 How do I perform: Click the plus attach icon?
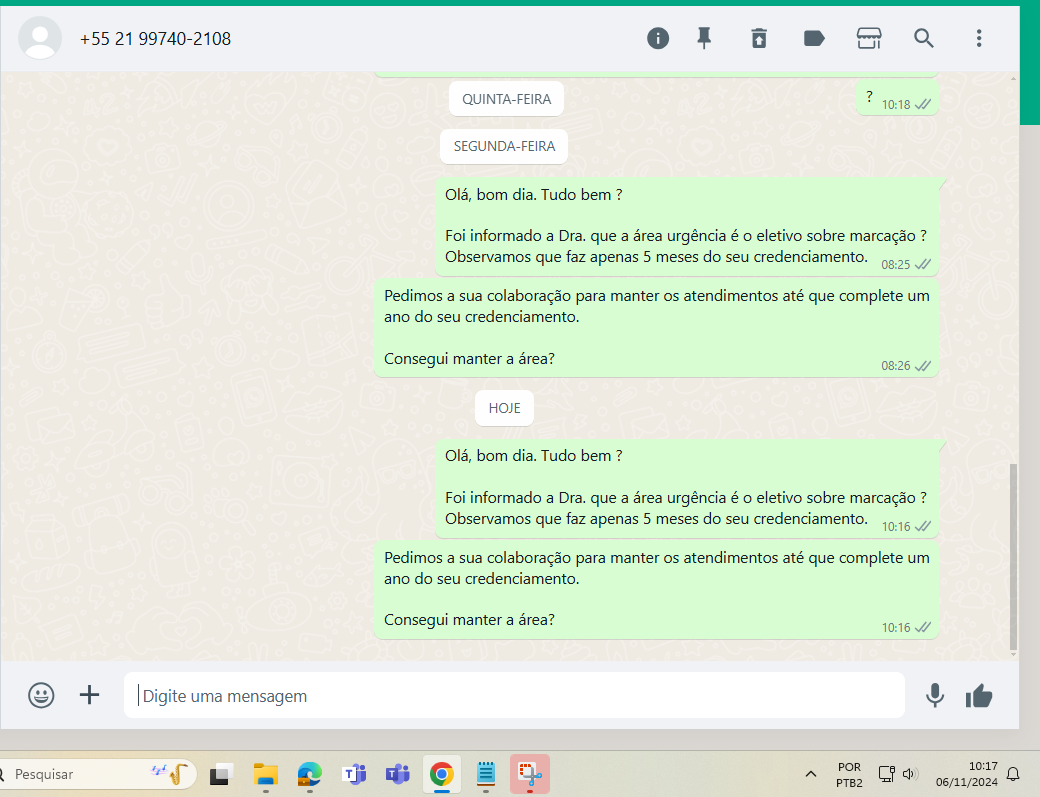(x=90, y=695)
